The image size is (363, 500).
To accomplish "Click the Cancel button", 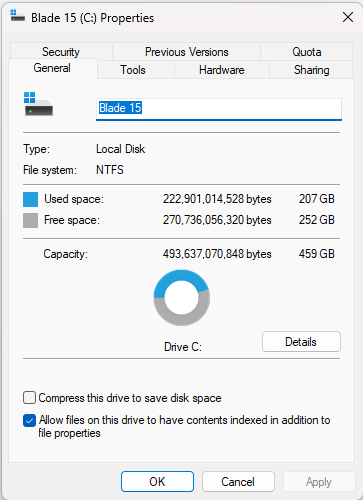I will pyautogui.click(x=238, y=481).
